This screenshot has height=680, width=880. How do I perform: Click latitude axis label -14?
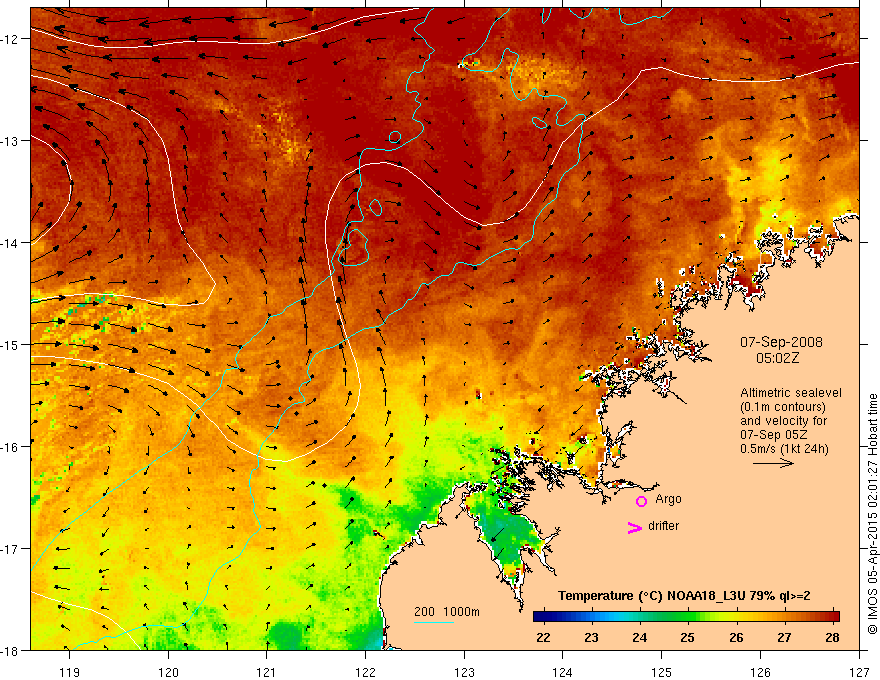(x=10, y=243)
